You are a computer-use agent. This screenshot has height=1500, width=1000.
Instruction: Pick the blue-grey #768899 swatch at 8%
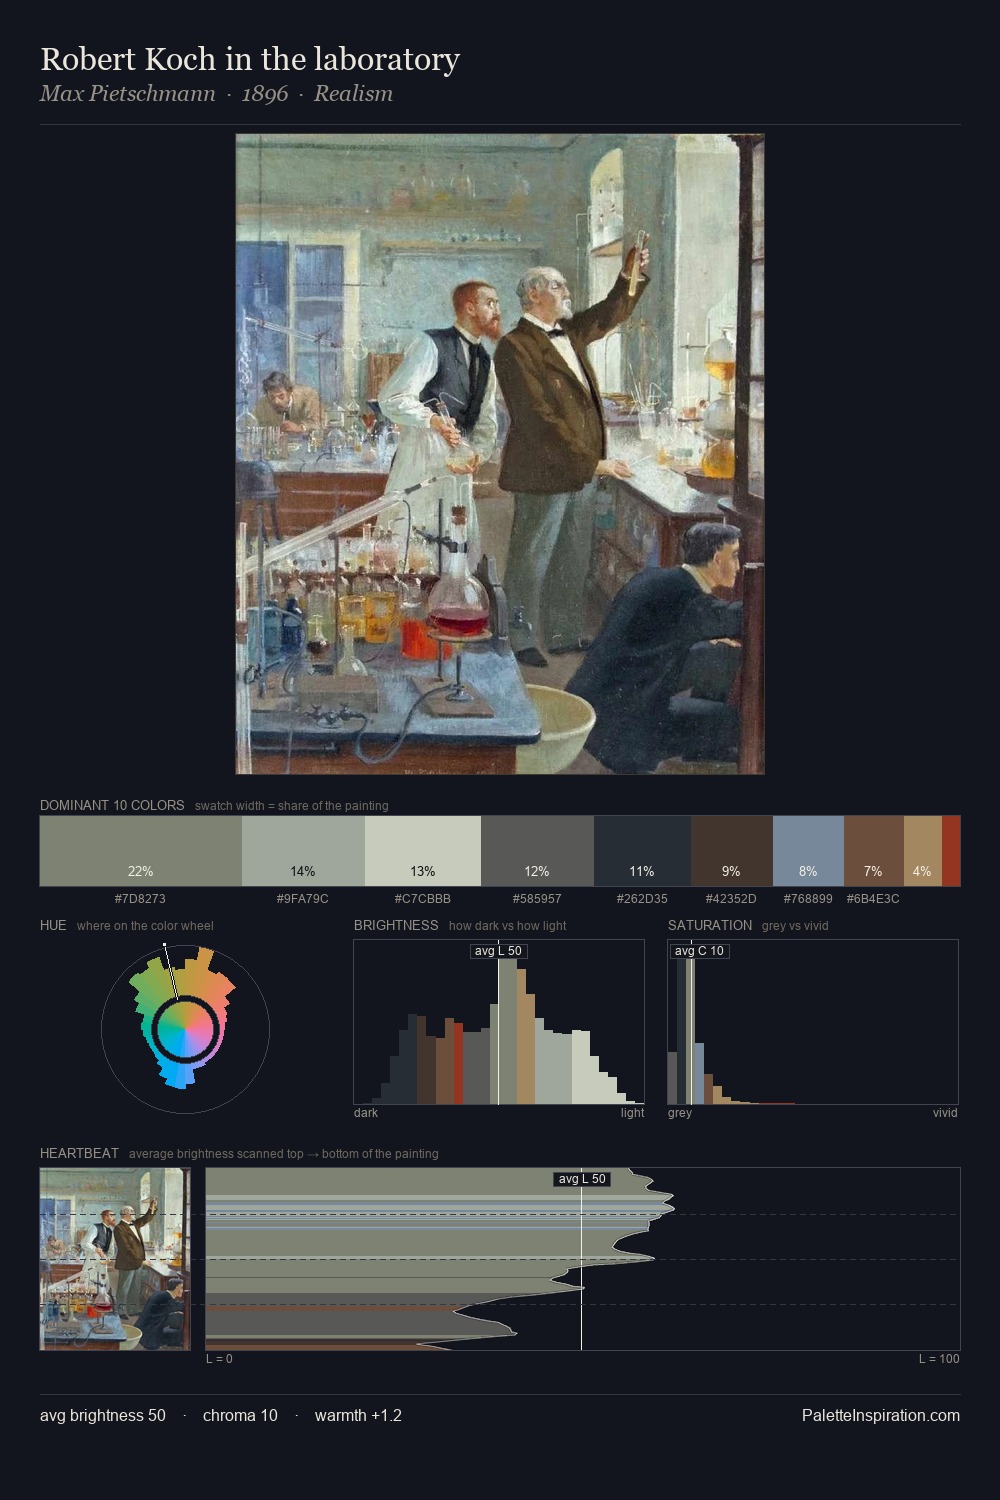pyautogui.click(x=808, y=851)
